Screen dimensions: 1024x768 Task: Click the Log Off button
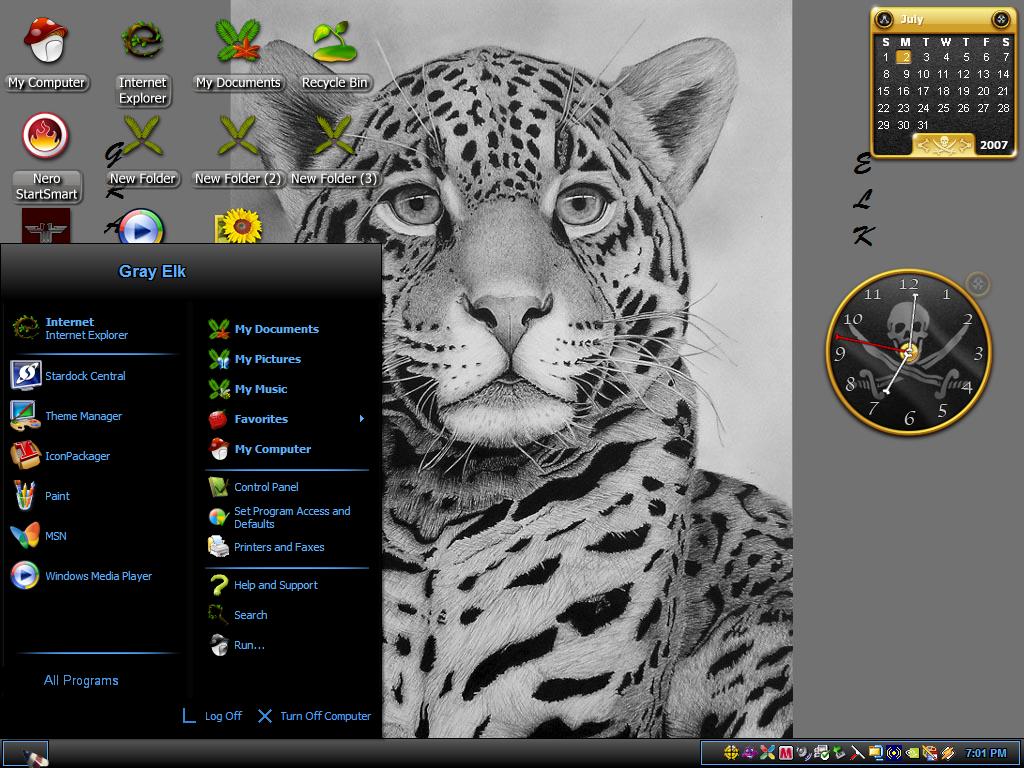click(212, 716)
